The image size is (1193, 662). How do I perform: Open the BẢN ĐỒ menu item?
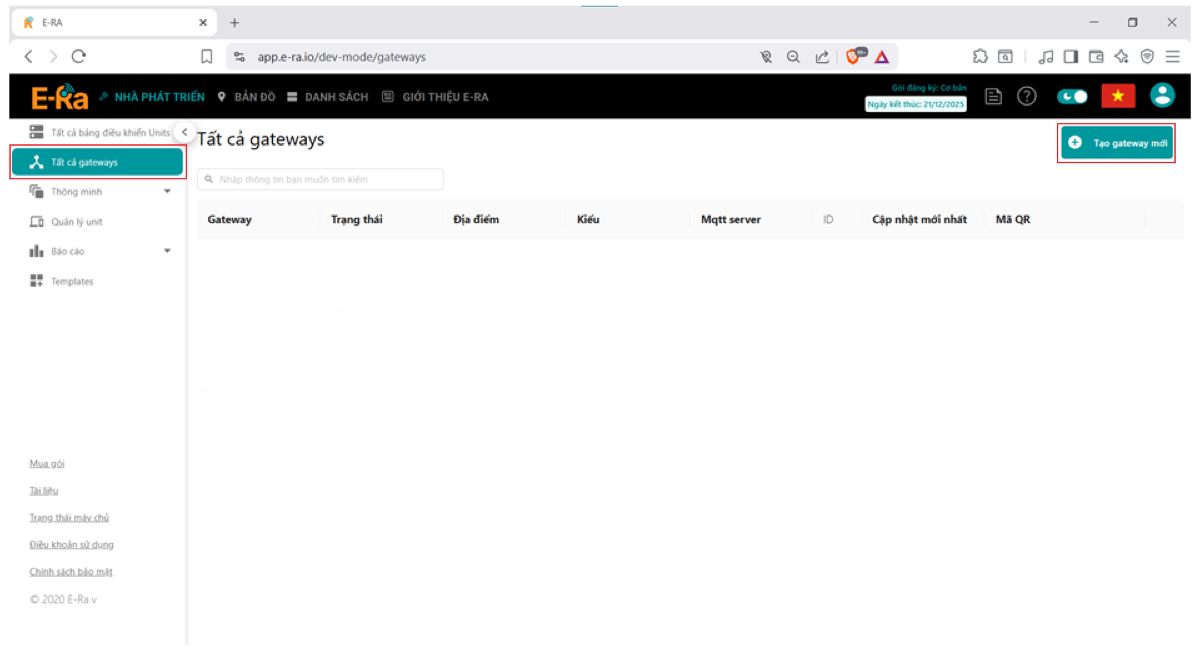[246, 97]
